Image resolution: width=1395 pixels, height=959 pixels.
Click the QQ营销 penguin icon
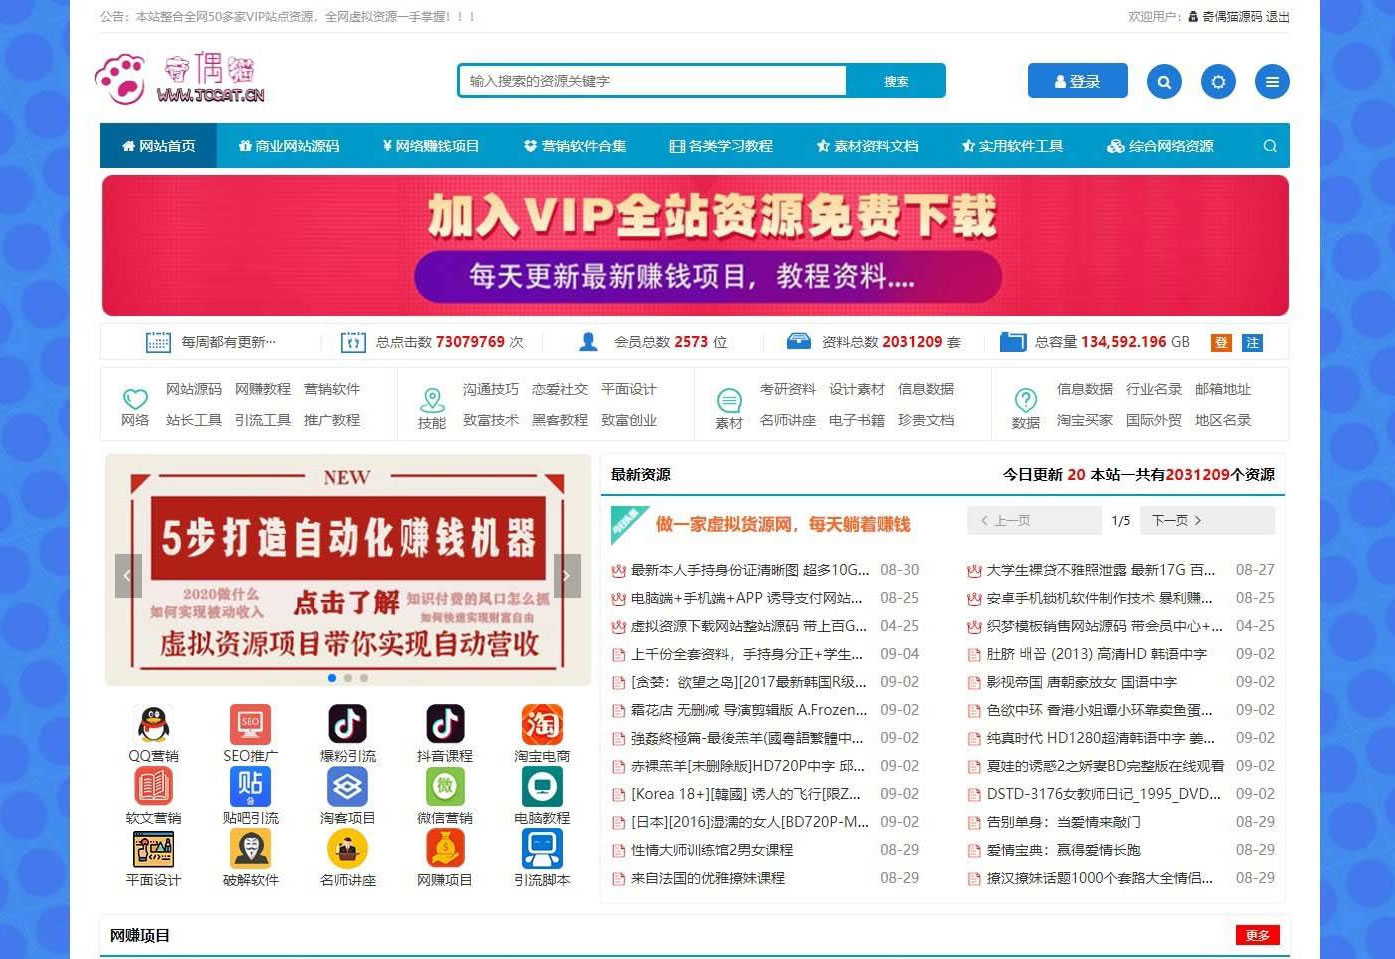click(x=153, y=724)
